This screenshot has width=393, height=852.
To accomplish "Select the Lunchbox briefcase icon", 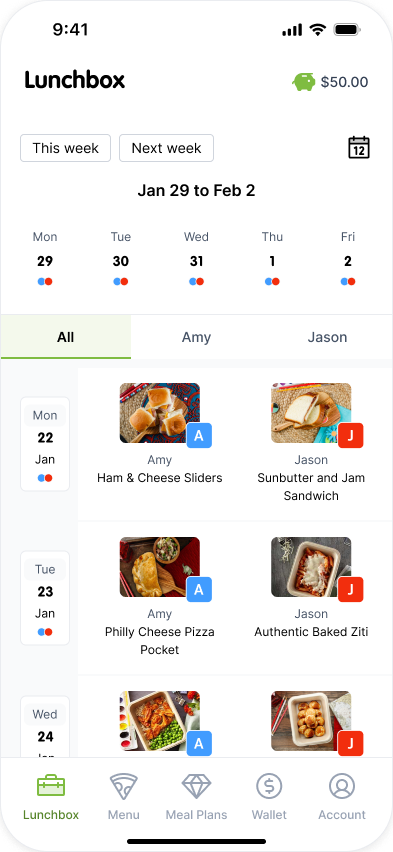I will coord(51,786).
